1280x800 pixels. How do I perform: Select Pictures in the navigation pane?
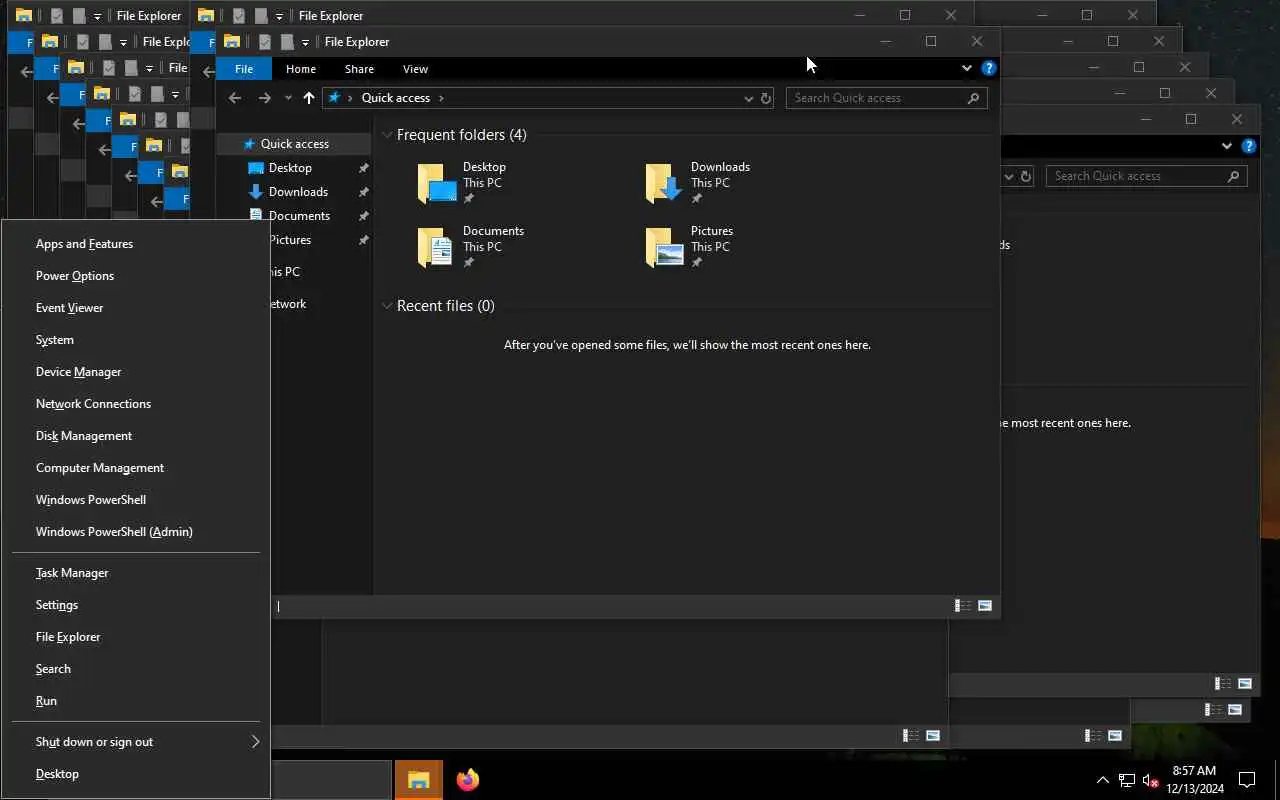pos(290,240)
